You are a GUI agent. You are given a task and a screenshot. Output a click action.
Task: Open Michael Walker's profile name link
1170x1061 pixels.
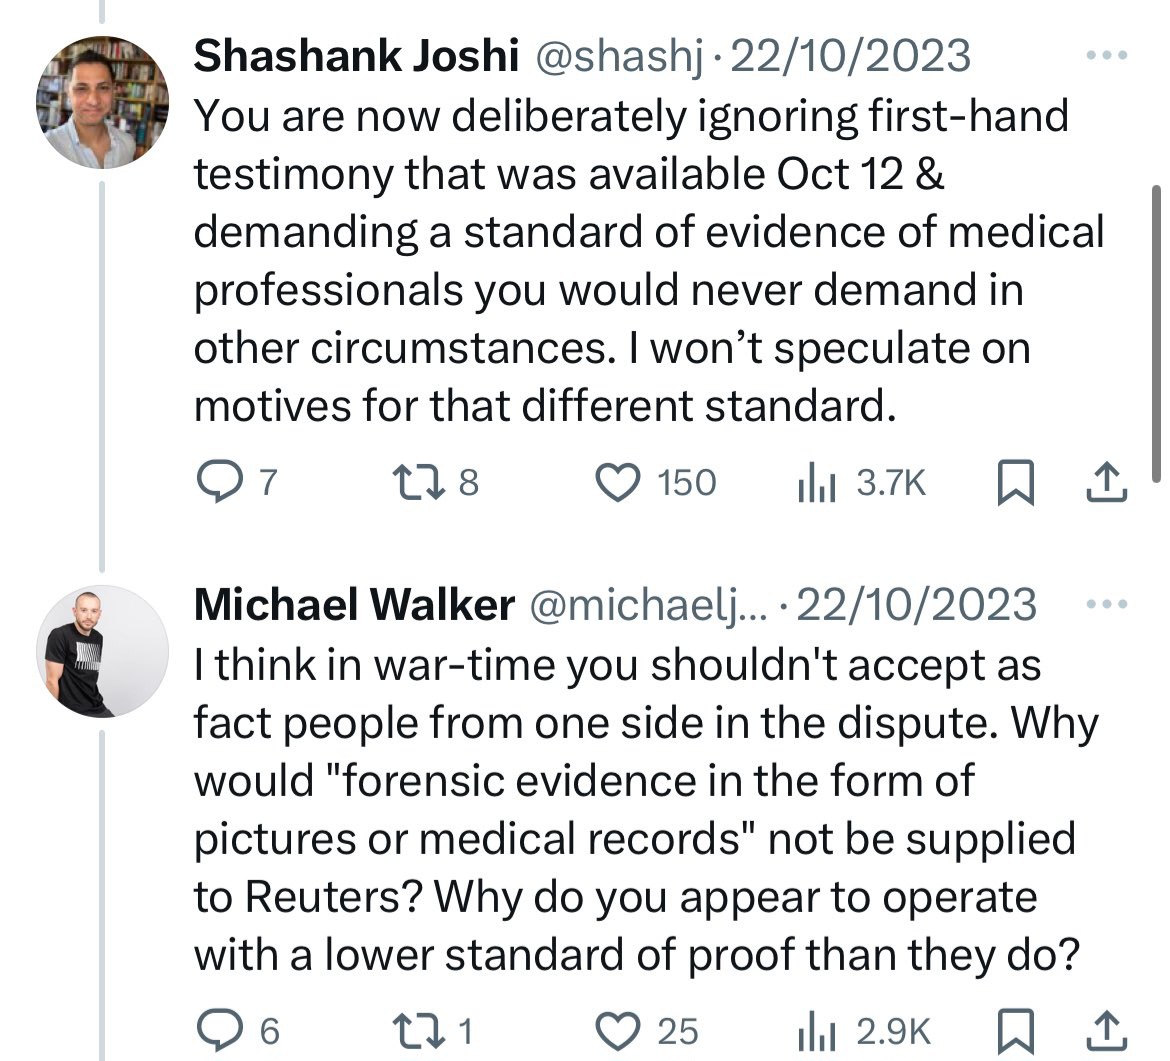click(354, 604)
